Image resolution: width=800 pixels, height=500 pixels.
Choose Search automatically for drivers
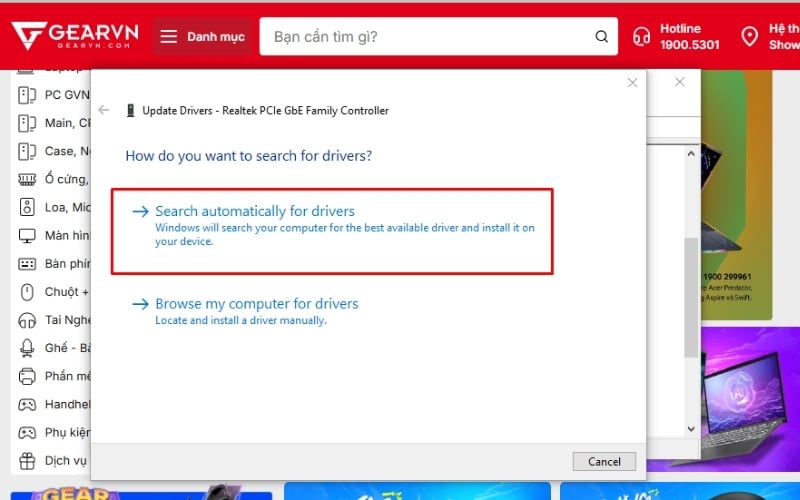tap(332, 231)
